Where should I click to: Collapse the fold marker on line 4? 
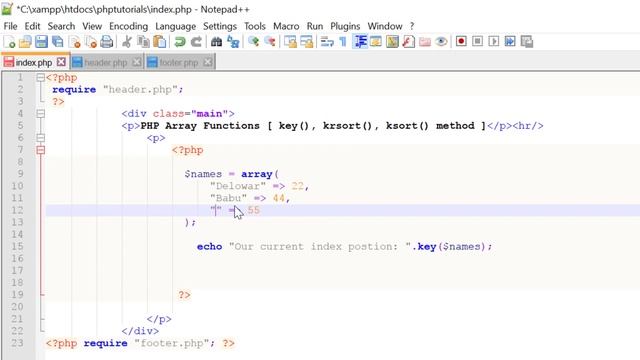40,113
